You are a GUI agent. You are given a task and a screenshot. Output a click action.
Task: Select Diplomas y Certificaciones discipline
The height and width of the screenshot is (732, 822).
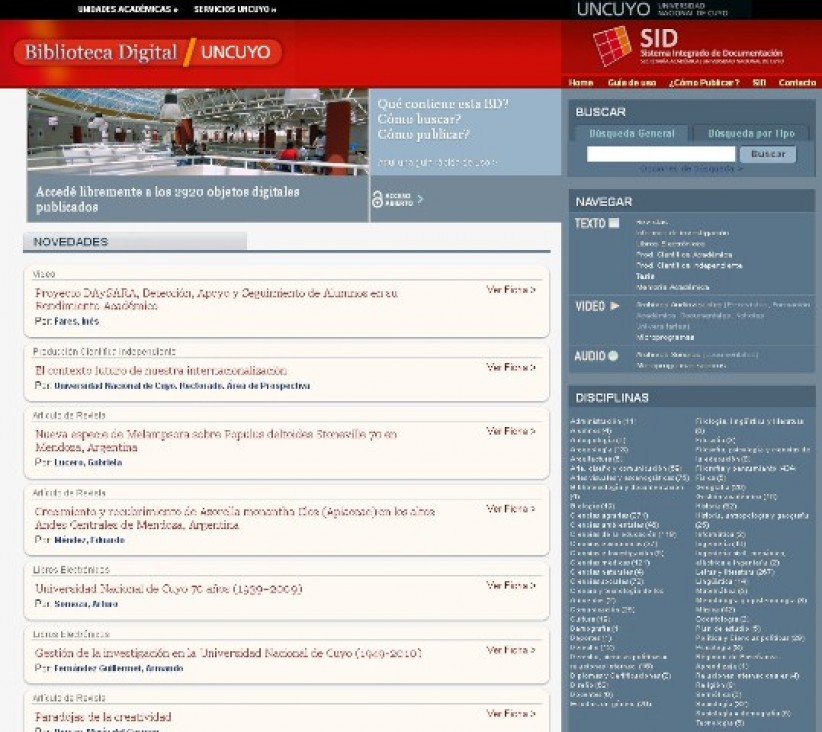[621, 676]
